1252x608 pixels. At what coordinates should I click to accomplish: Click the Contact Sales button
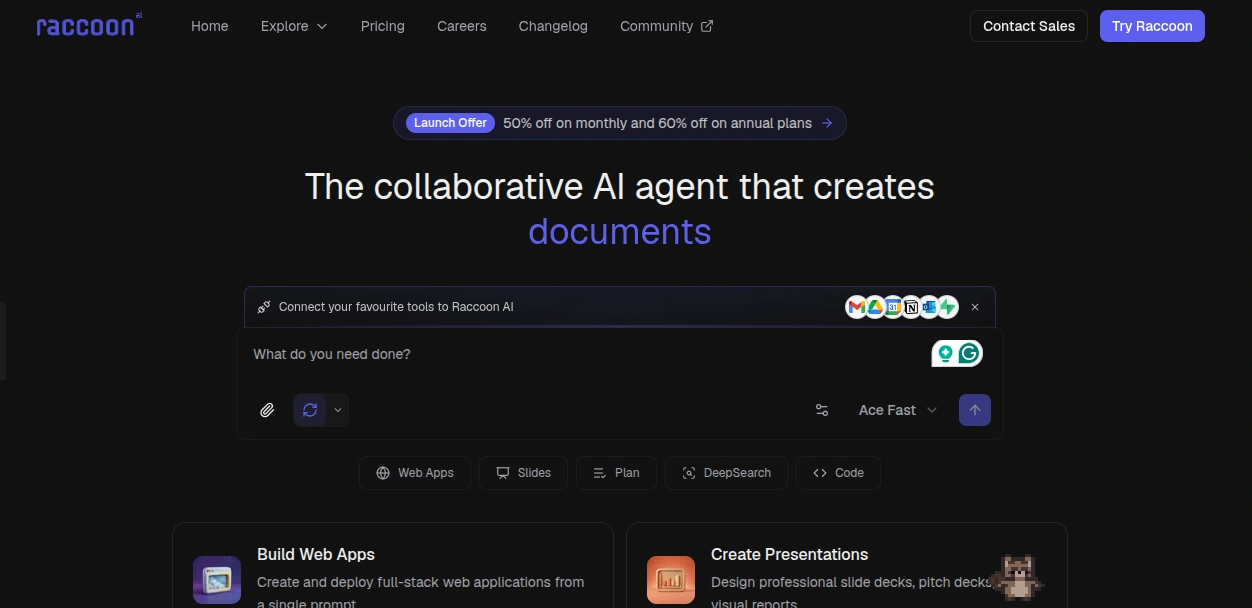[x=1029, y=26]
